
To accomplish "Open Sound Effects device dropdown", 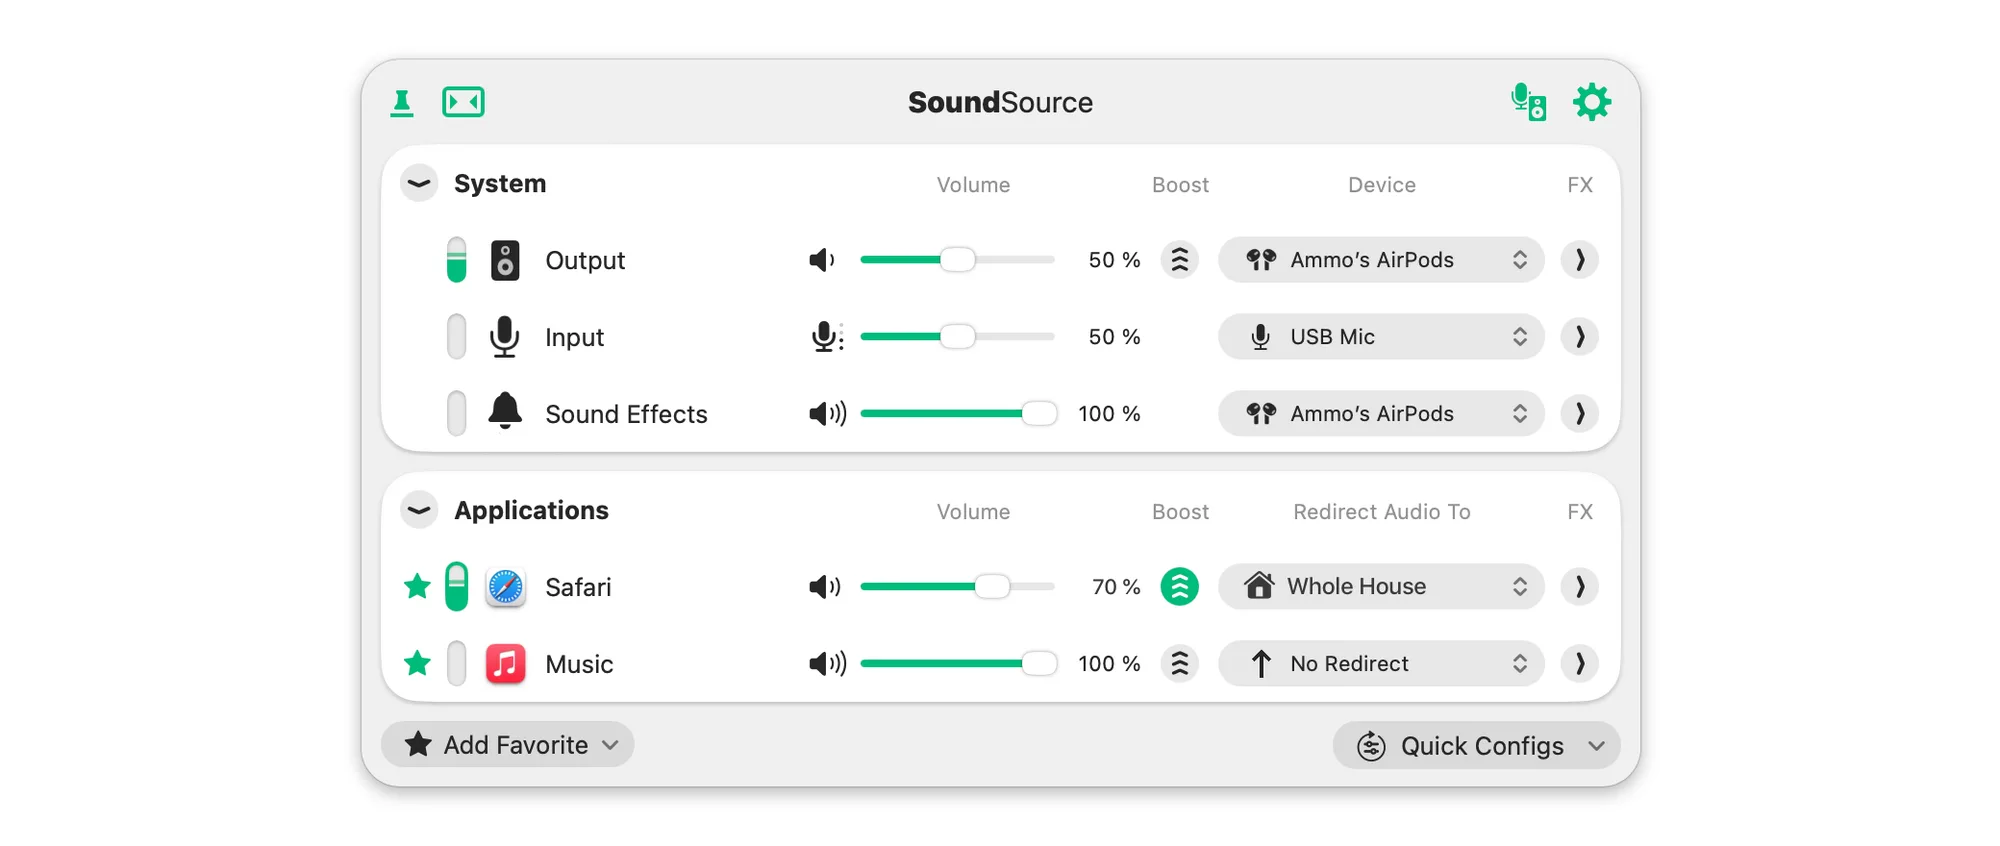I will [x=1381, y=414].
